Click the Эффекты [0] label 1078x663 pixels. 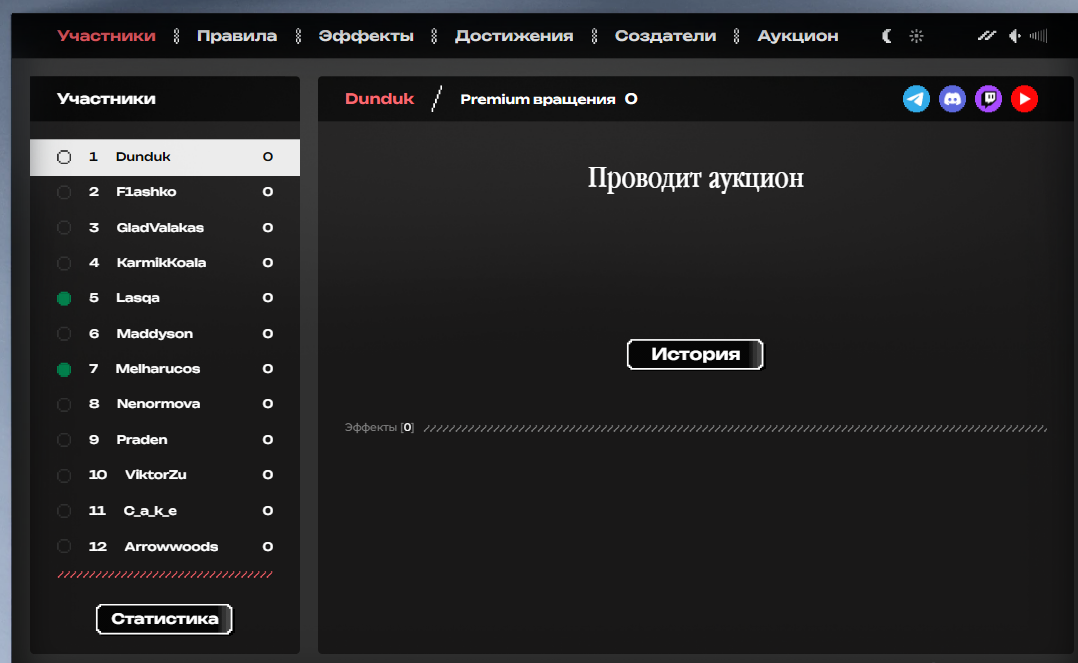(379, 428)
